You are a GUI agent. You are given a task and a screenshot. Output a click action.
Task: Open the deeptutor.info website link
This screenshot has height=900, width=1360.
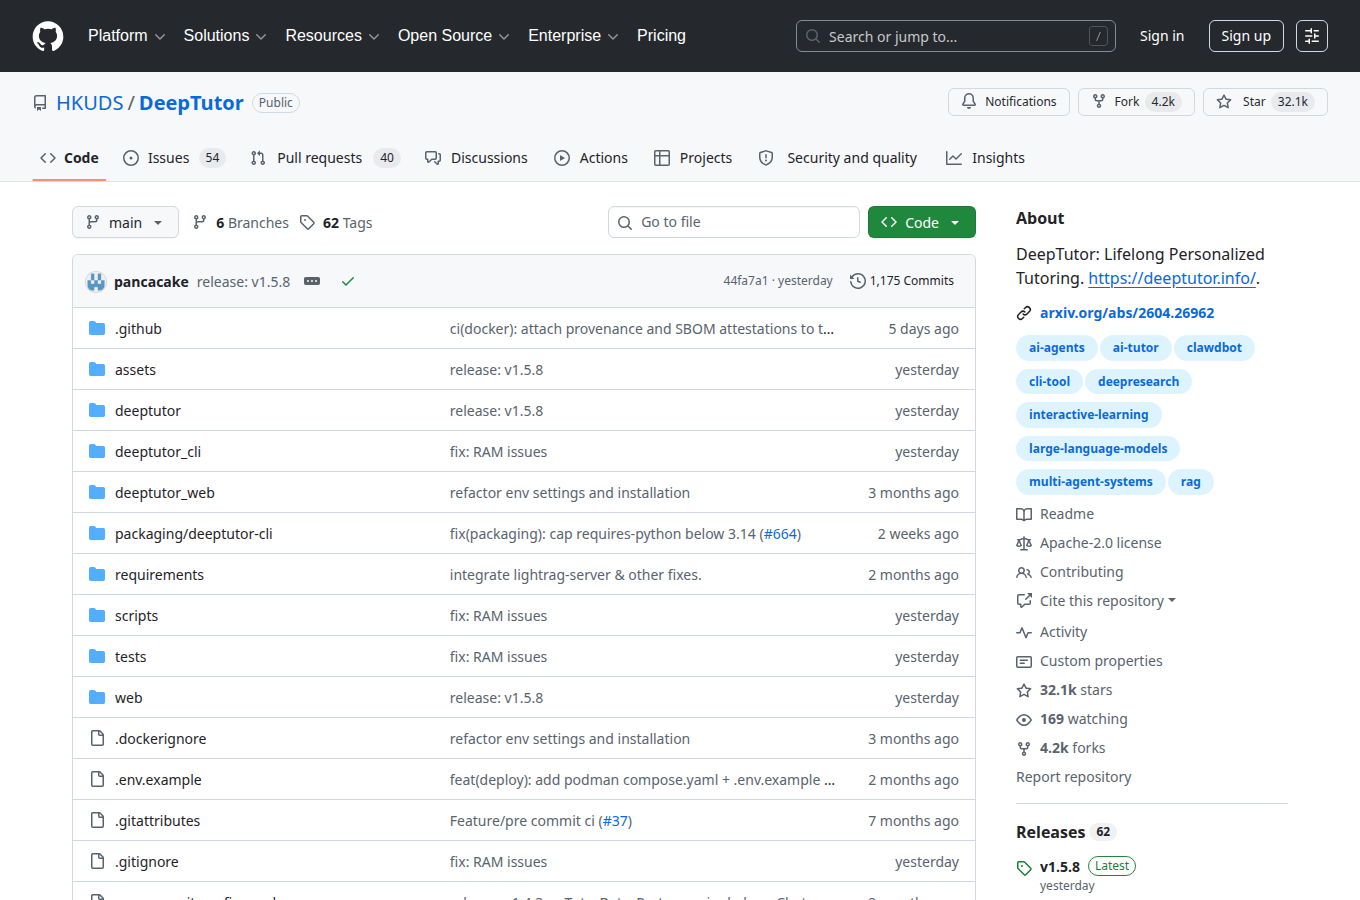pos(1172,278)
